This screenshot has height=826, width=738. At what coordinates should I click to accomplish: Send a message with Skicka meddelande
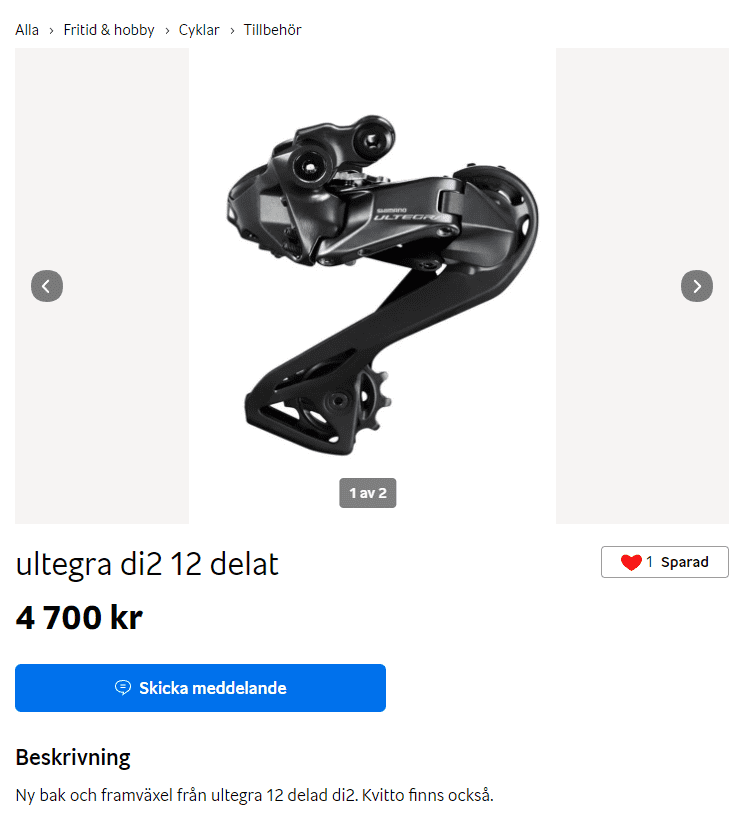pyautogui.click(x=200, y=687)
